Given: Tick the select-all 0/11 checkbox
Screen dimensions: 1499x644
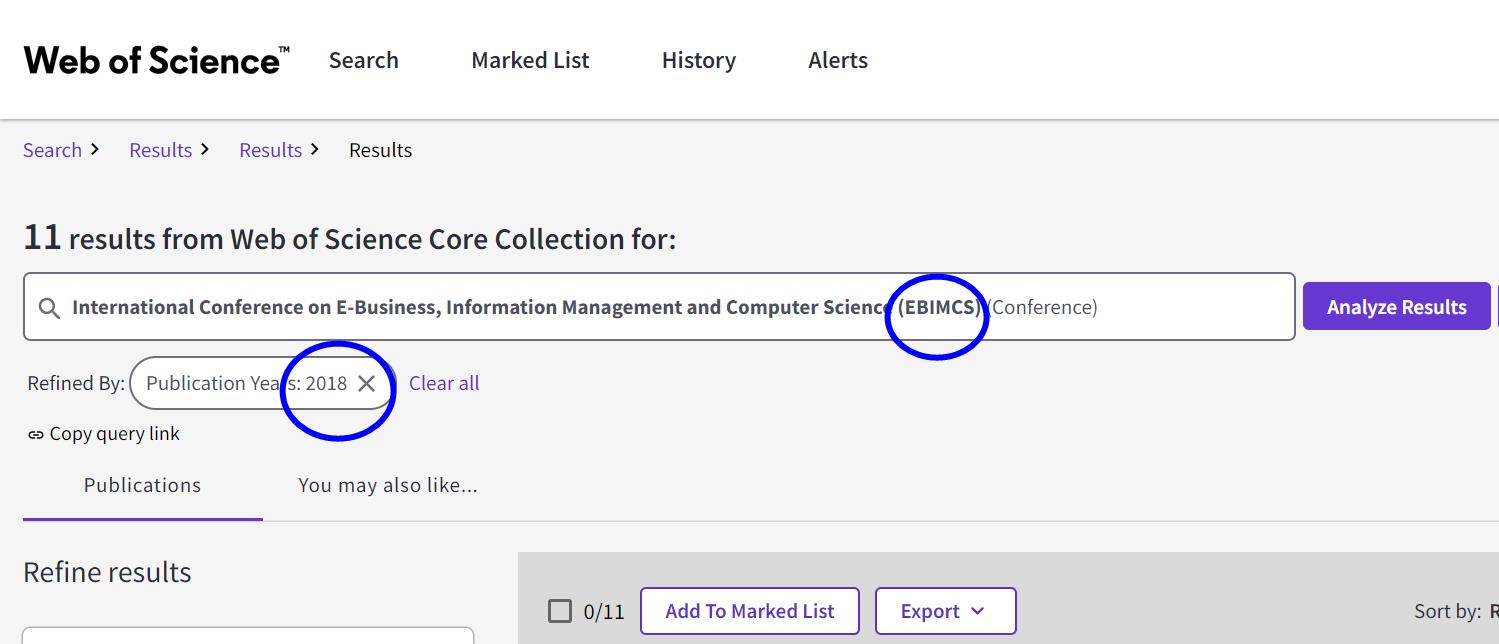Looking at the screenshot, I should point(560,611).
